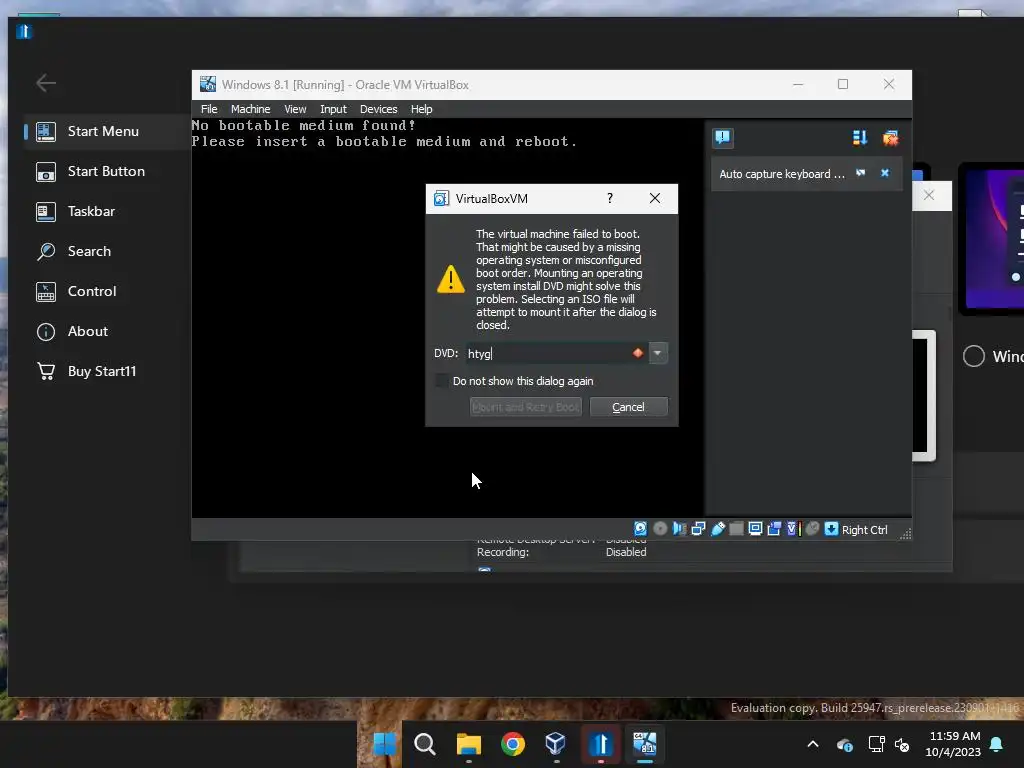The width and height of the screenshot is (1024, 768).
Task: Dismiss the Auto capture keyboard notification
Action: [885, 173]
